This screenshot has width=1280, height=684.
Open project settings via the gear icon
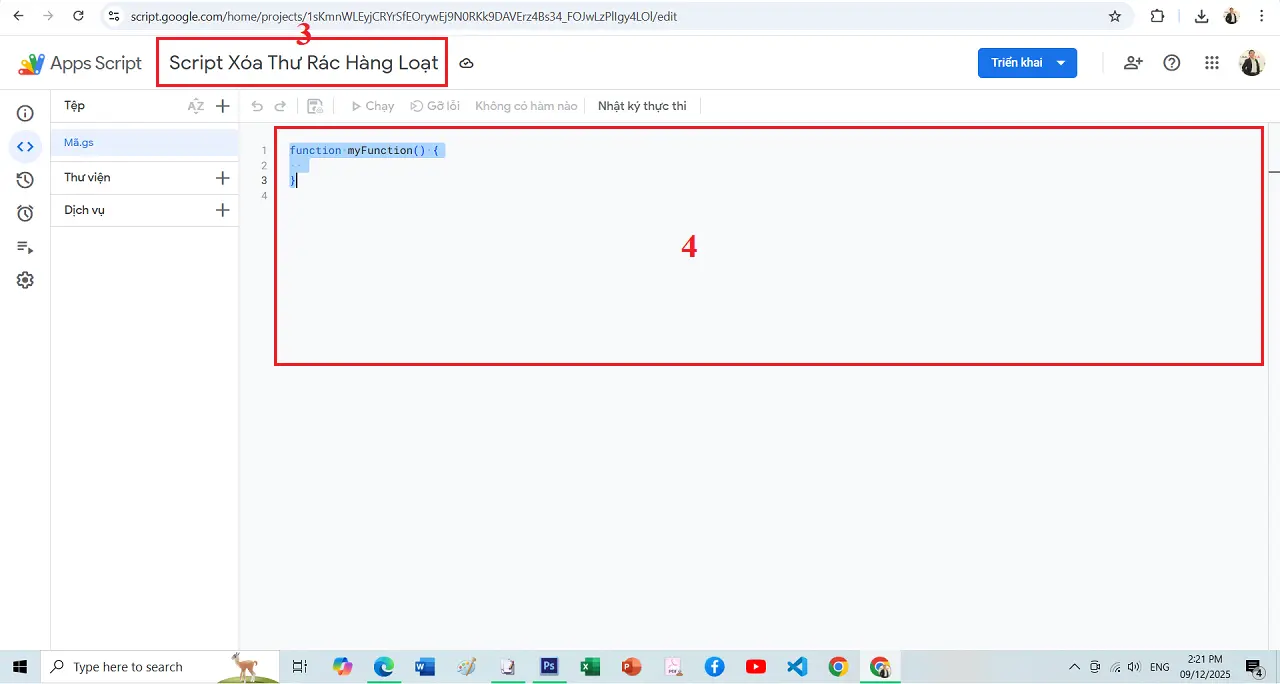click(x=25, y=280)
